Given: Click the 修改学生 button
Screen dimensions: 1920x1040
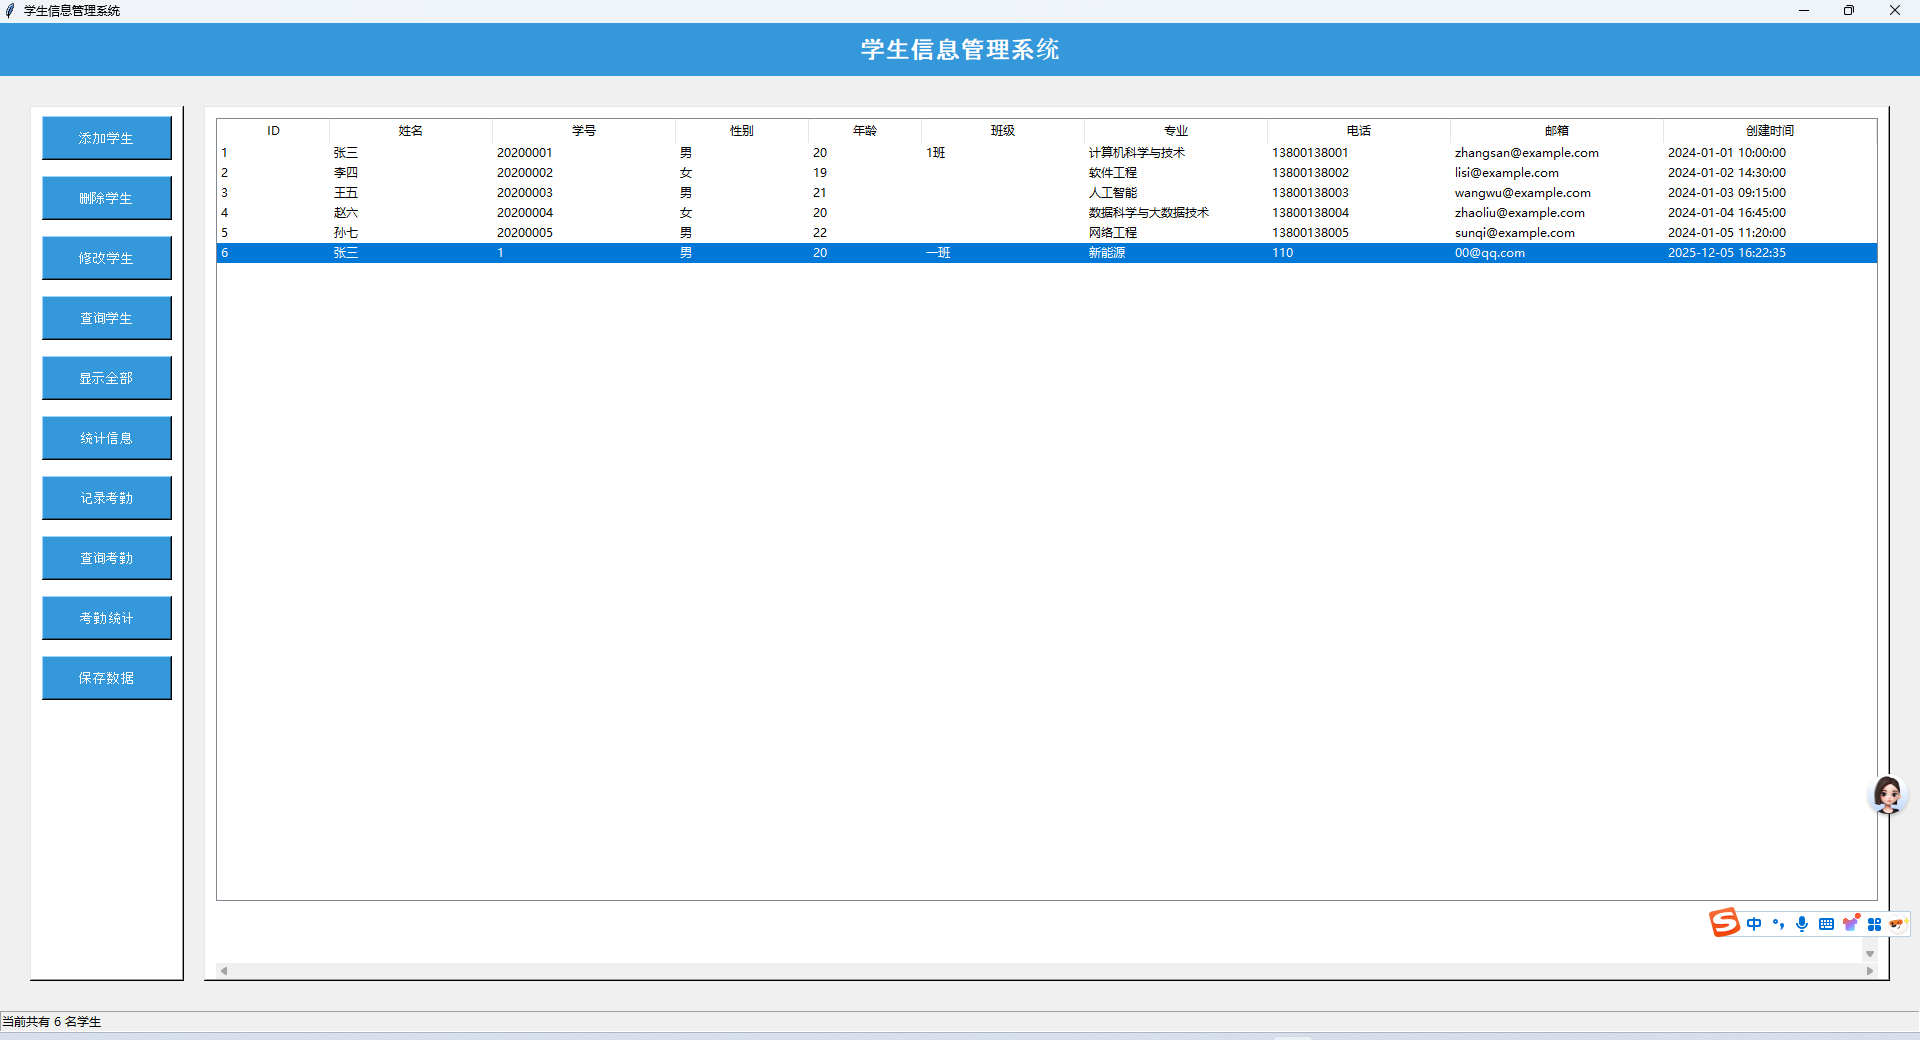Looking at the screenshot, I should point(107,257).
